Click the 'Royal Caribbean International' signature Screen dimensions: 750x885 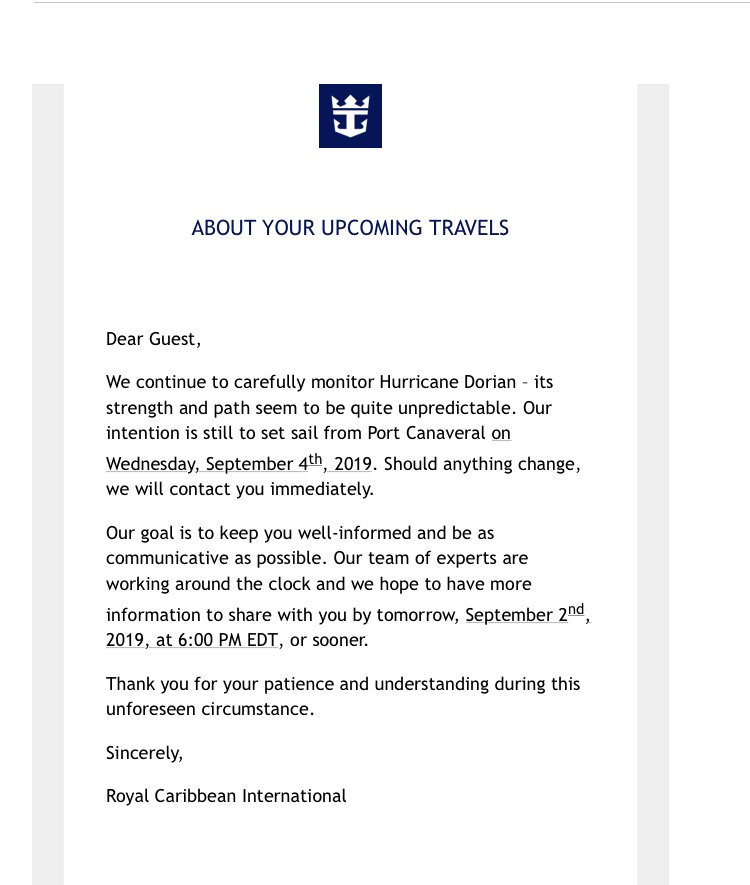point(226,796)
